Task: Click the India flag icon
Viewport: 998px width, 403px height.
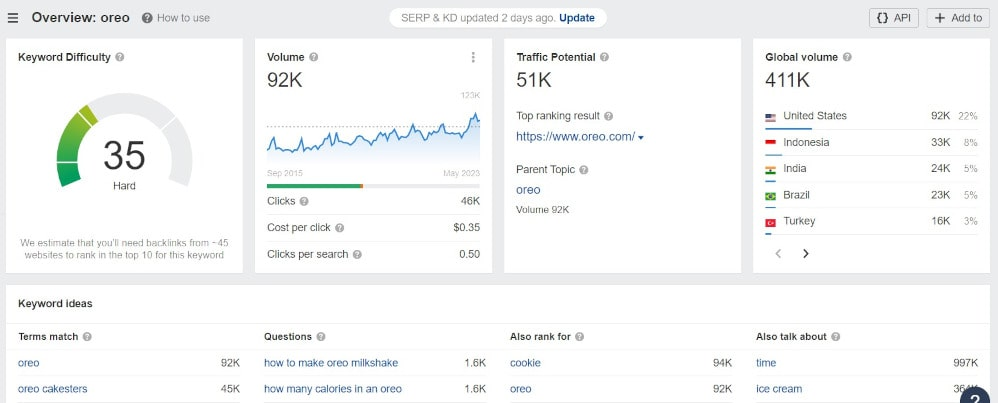Action: [770, 169]
